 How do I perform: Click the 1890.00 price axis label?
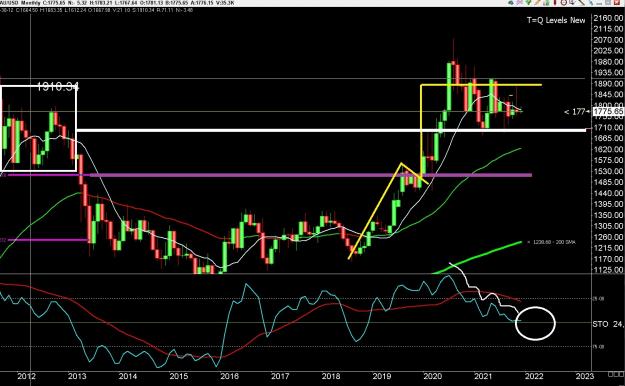tap(608, 84)
